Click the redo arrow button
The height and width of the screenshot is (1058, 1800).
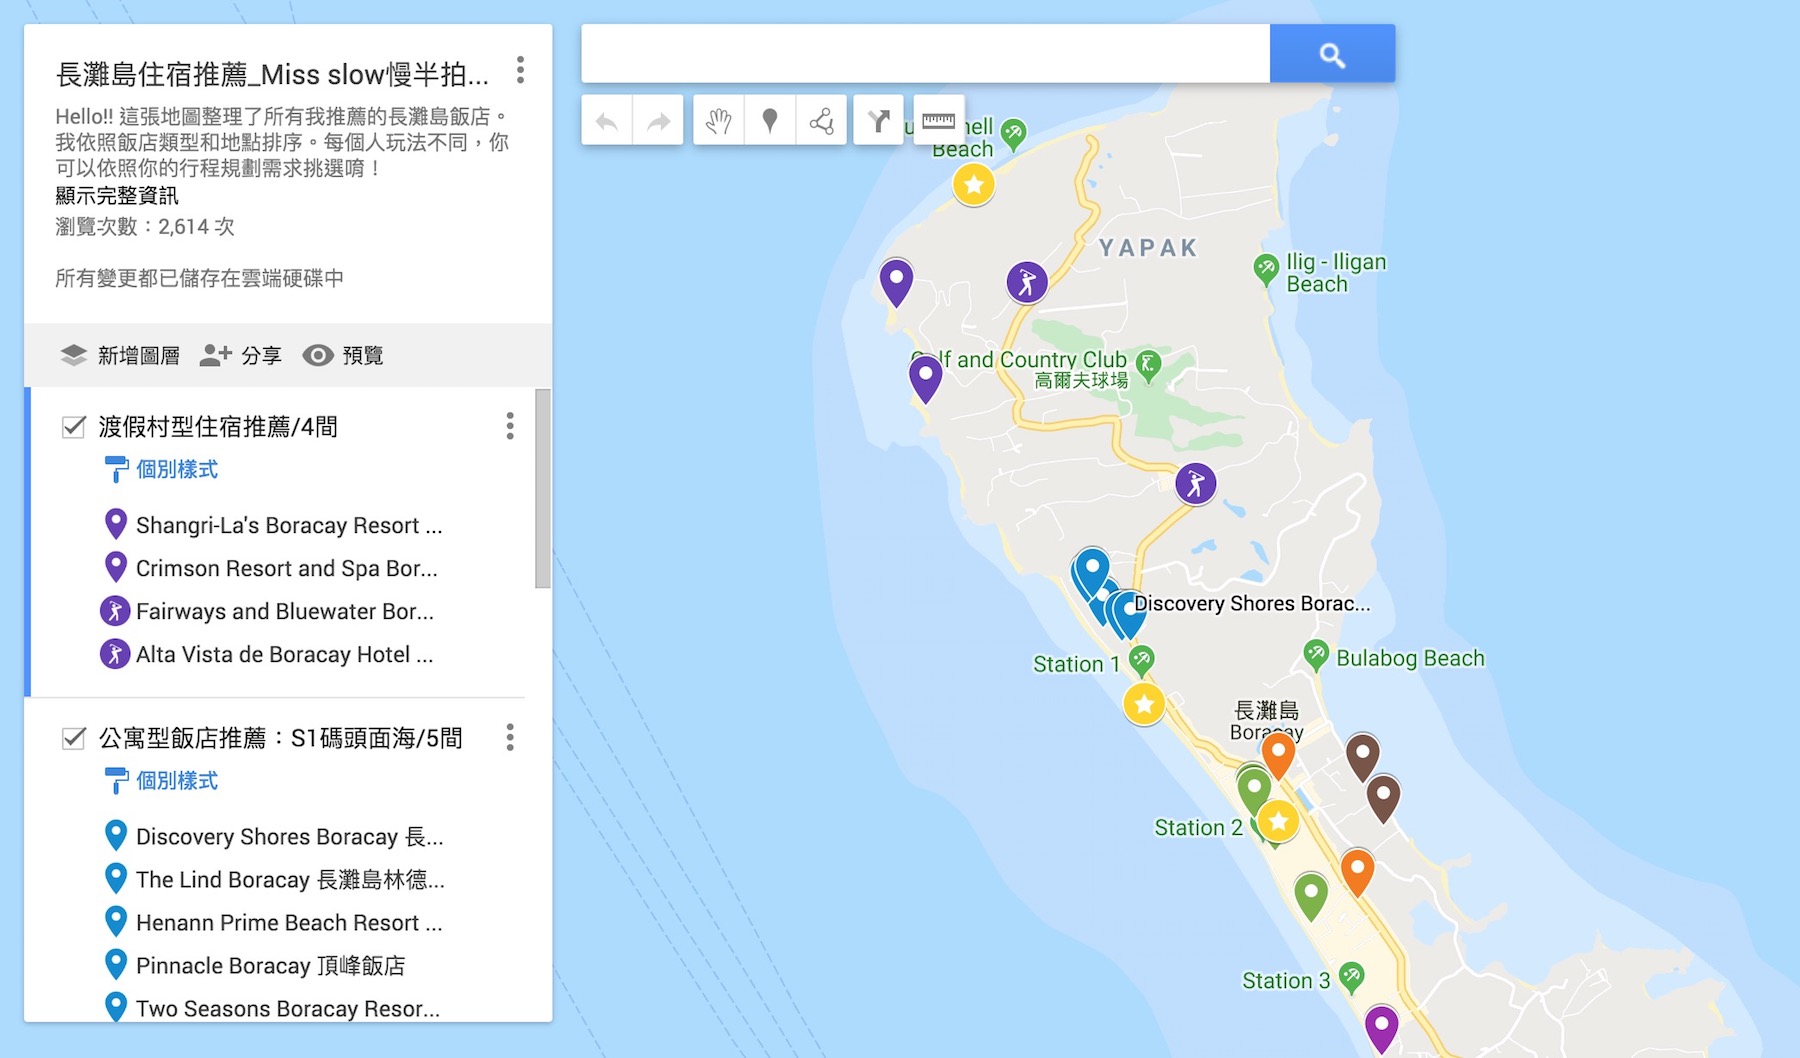[x=658, y=121]
